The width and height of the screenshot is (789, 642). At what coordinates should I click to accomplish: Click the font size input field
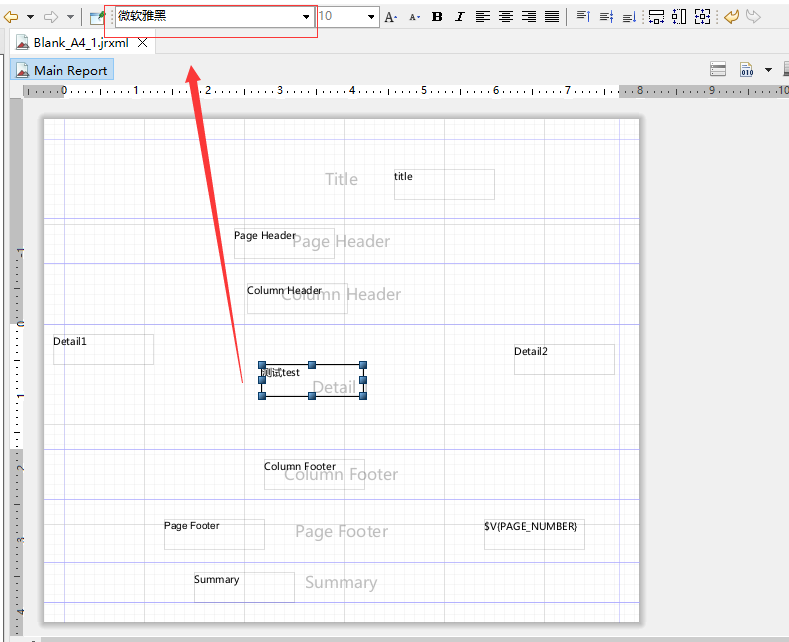pyautogui.click(x=342, y=17)
